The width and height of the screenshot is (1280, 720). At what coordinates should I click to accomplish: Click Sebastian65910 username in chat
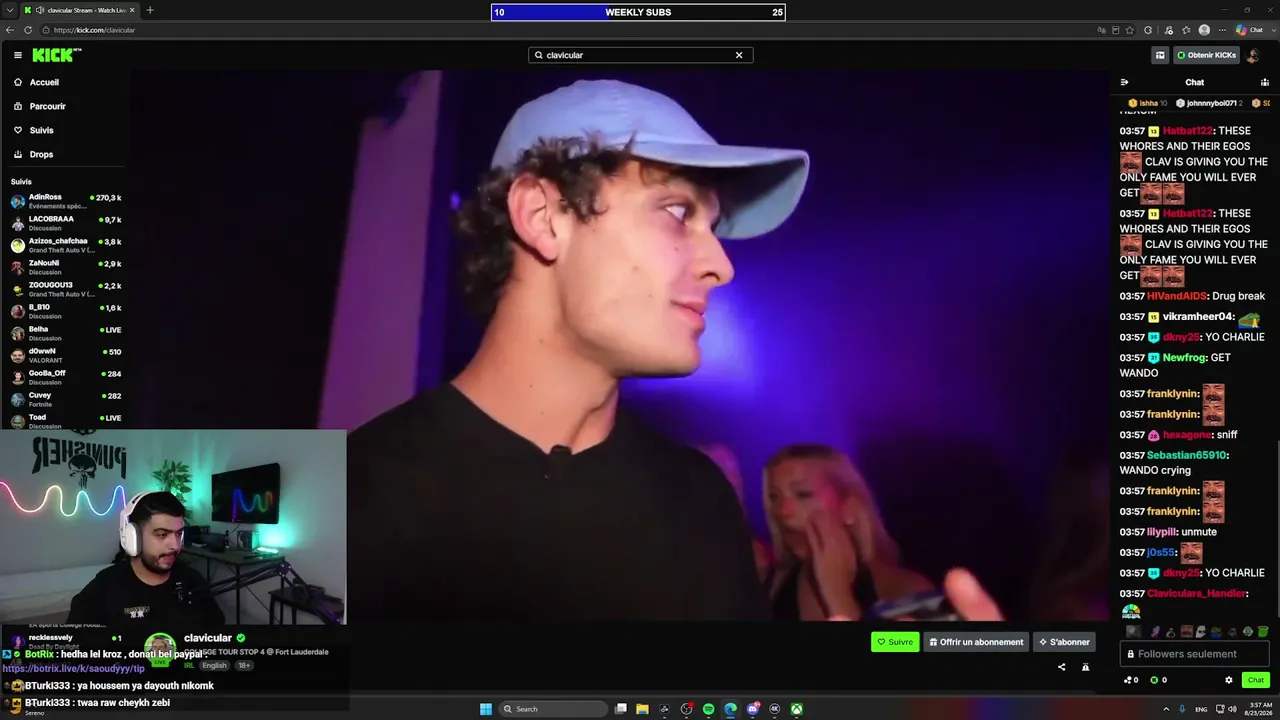point(1186,455)
